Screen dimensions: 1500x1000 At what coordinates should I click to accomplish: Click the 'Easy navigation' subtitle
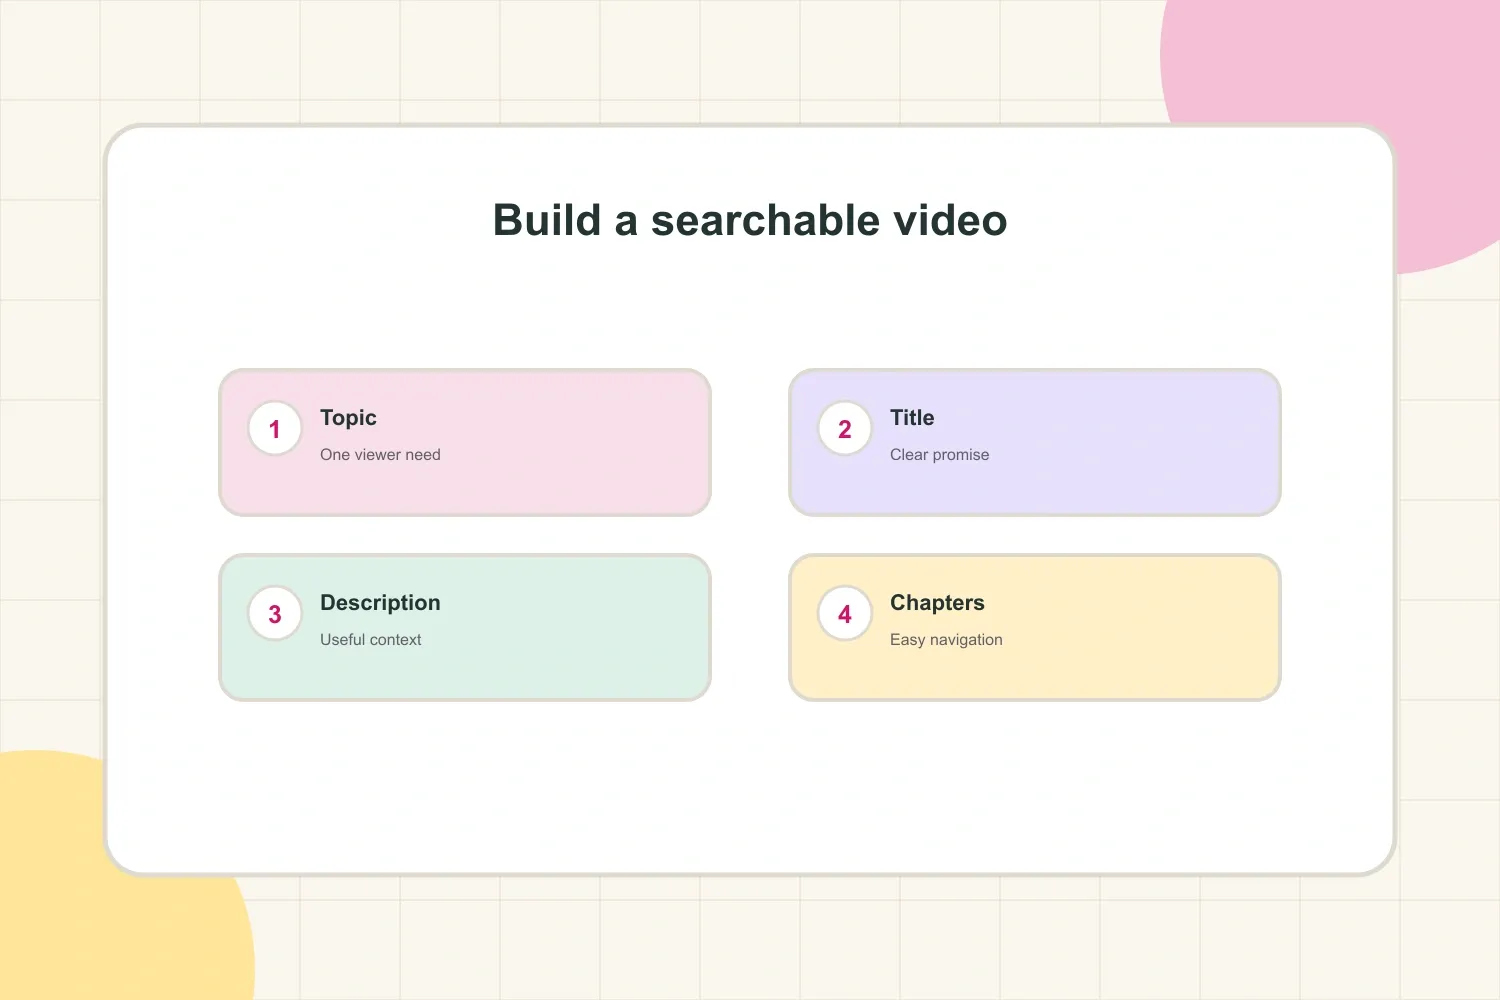946,640
